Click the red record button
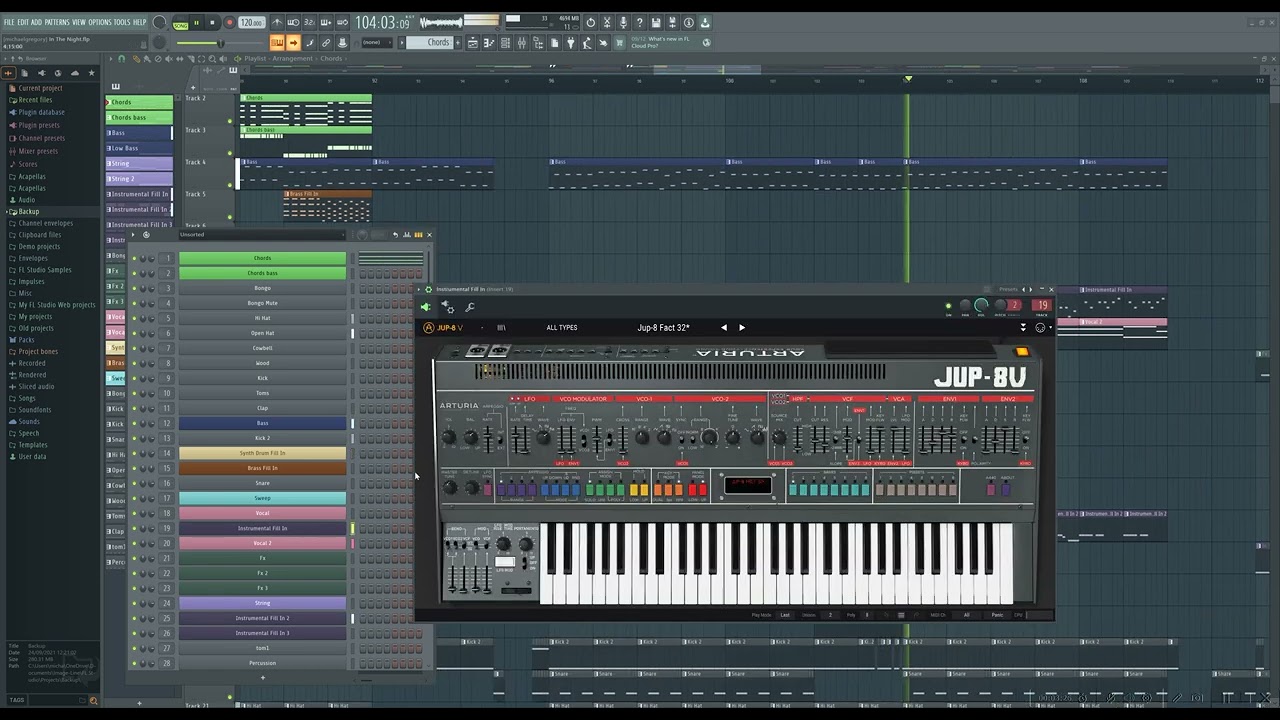The width and height of the screenshot is (1280, 720). pos(229,23)
